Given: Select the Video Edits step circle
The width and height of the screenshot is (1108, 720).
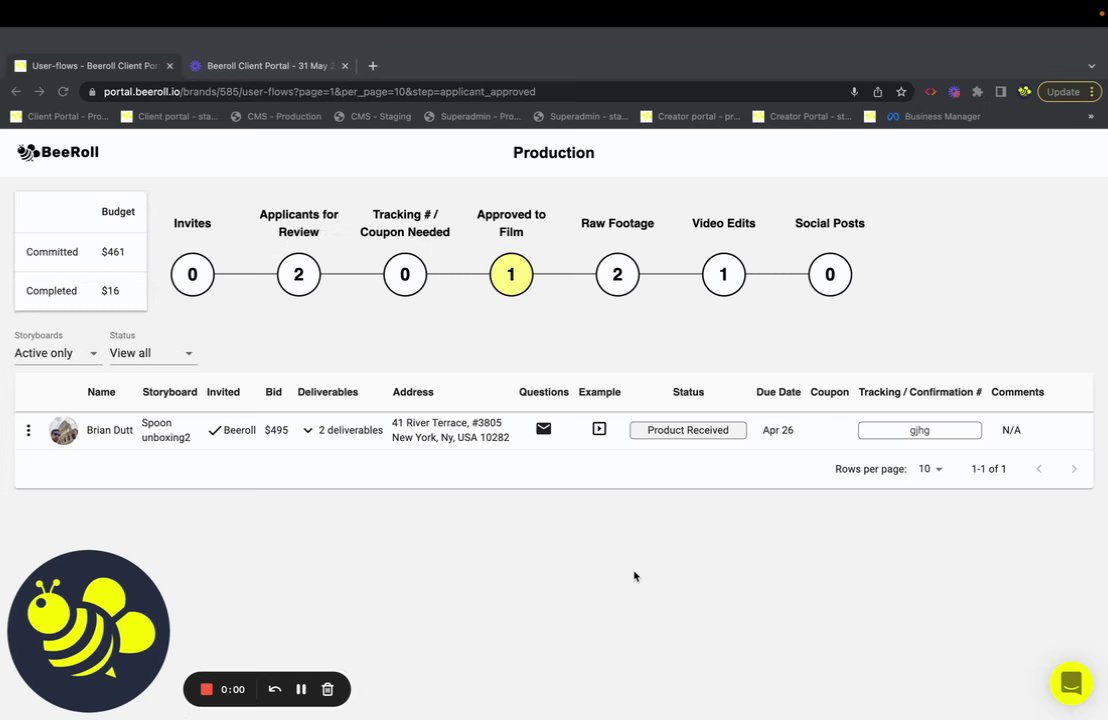Looking at the screenshot, I should [x=724, y=274].
